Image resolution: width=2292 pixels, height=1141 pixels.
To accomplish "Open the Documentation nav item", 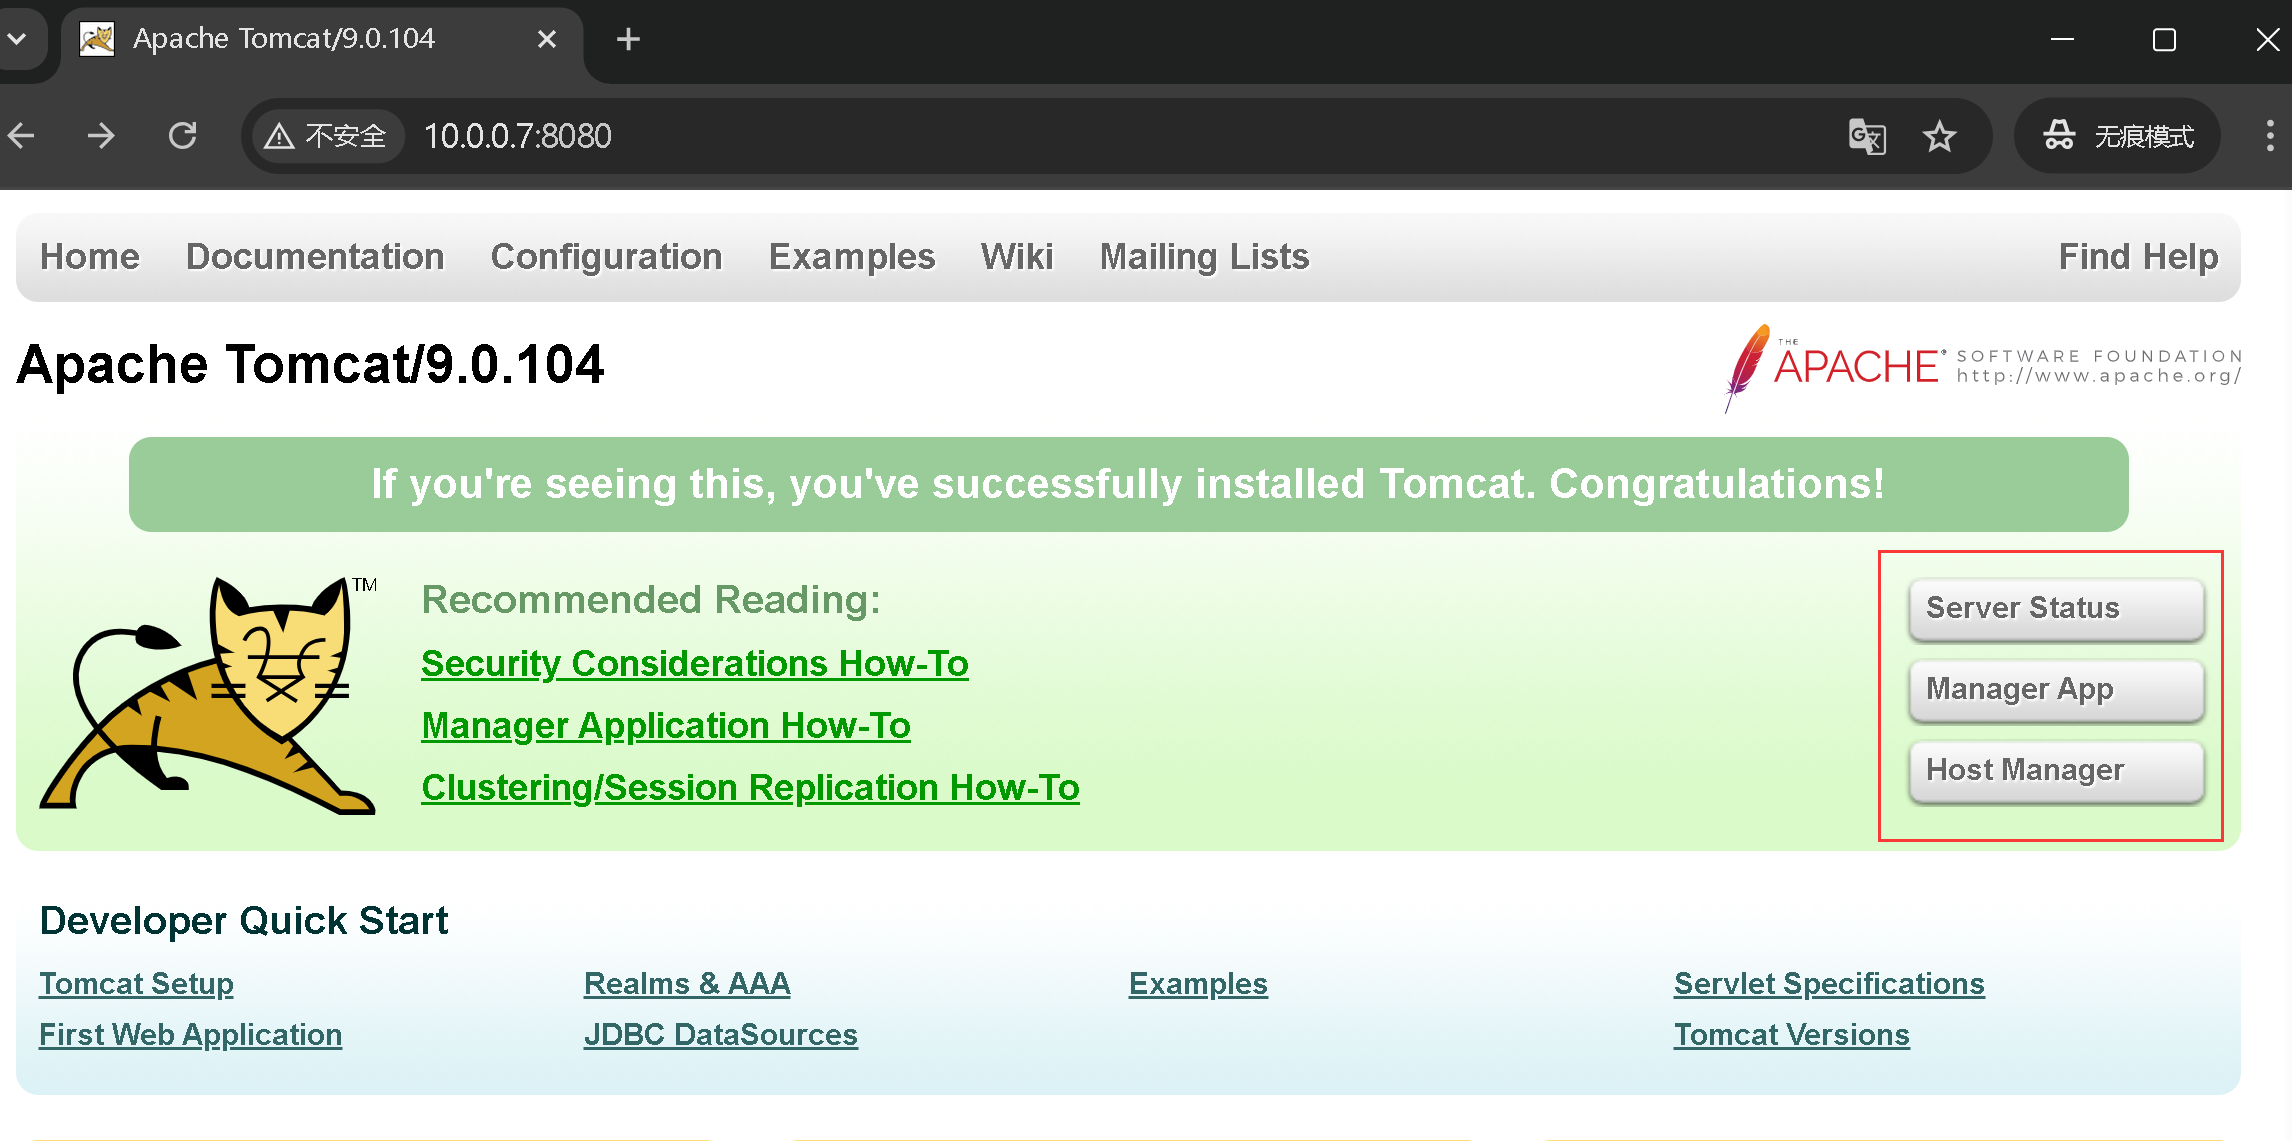I will click(315, 257).
